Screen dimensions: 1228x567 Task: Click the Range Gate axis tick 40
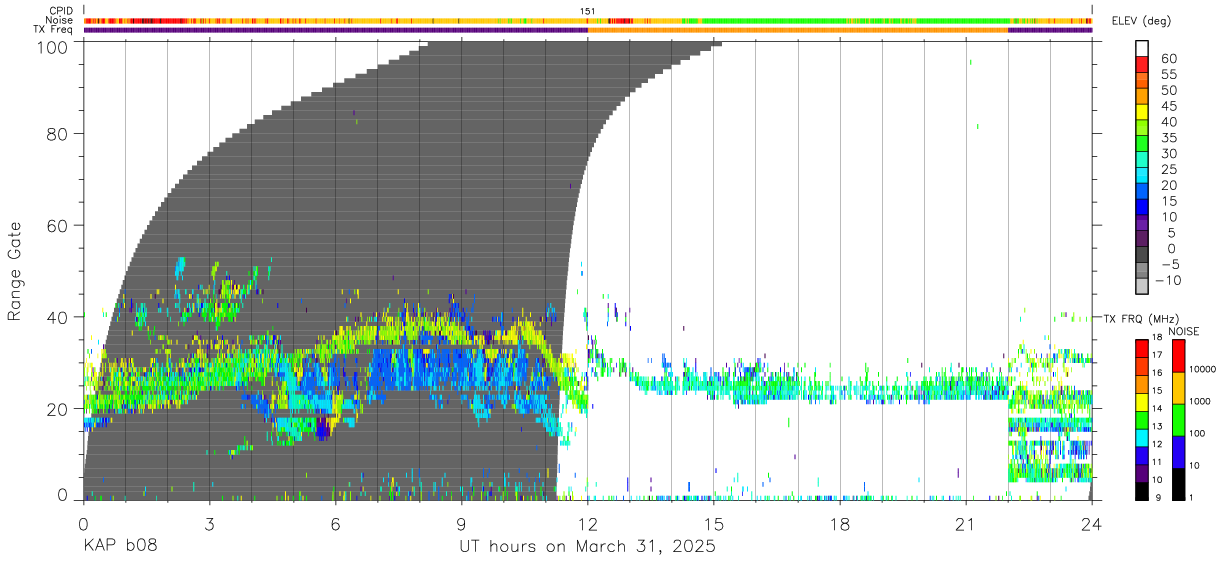58,317
